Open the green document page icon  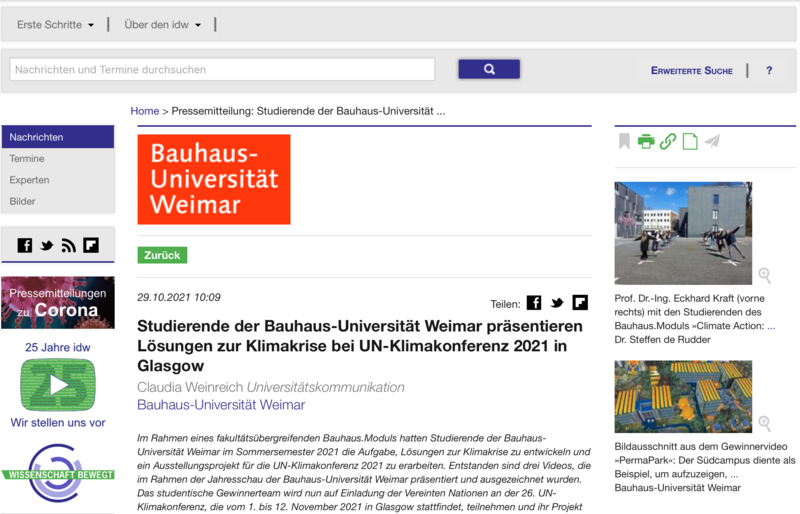pos(690,141)
